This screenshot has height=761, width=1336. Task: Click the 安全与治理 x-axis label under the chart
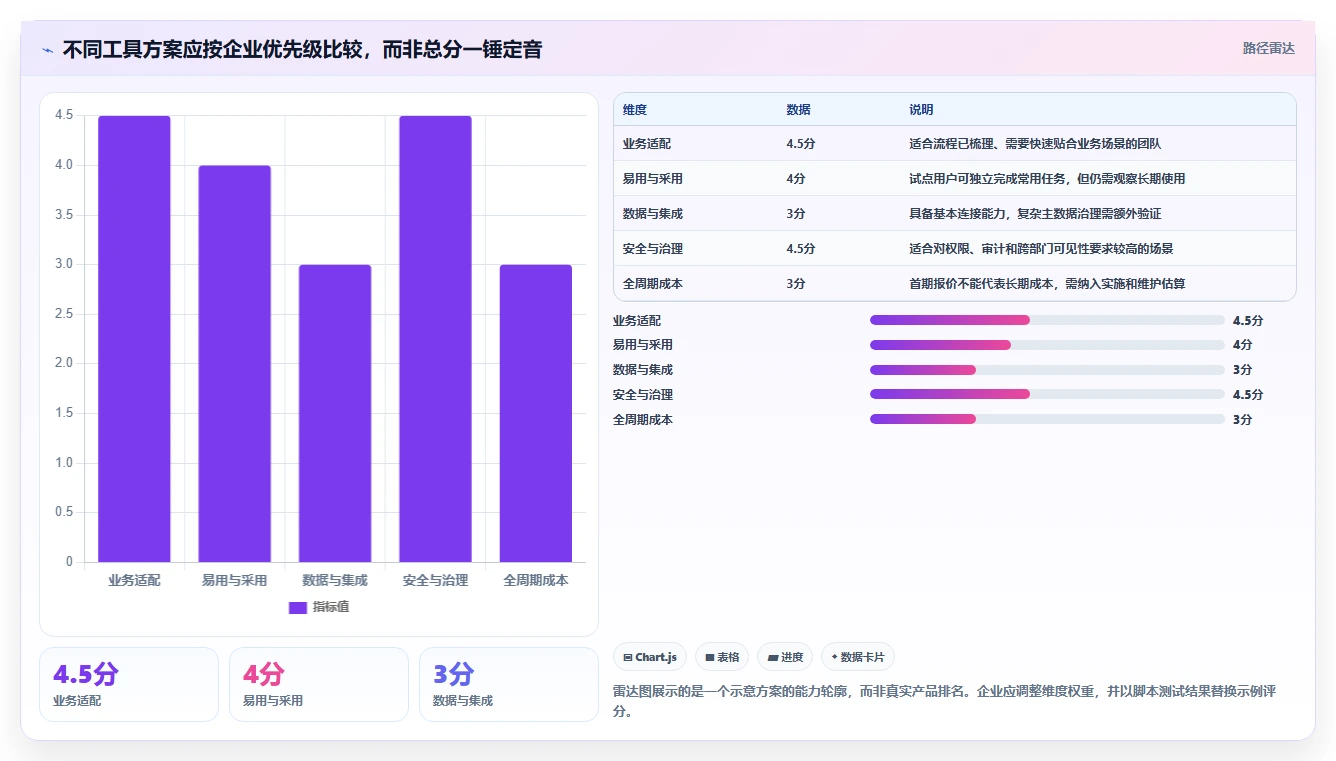(435, 580)
